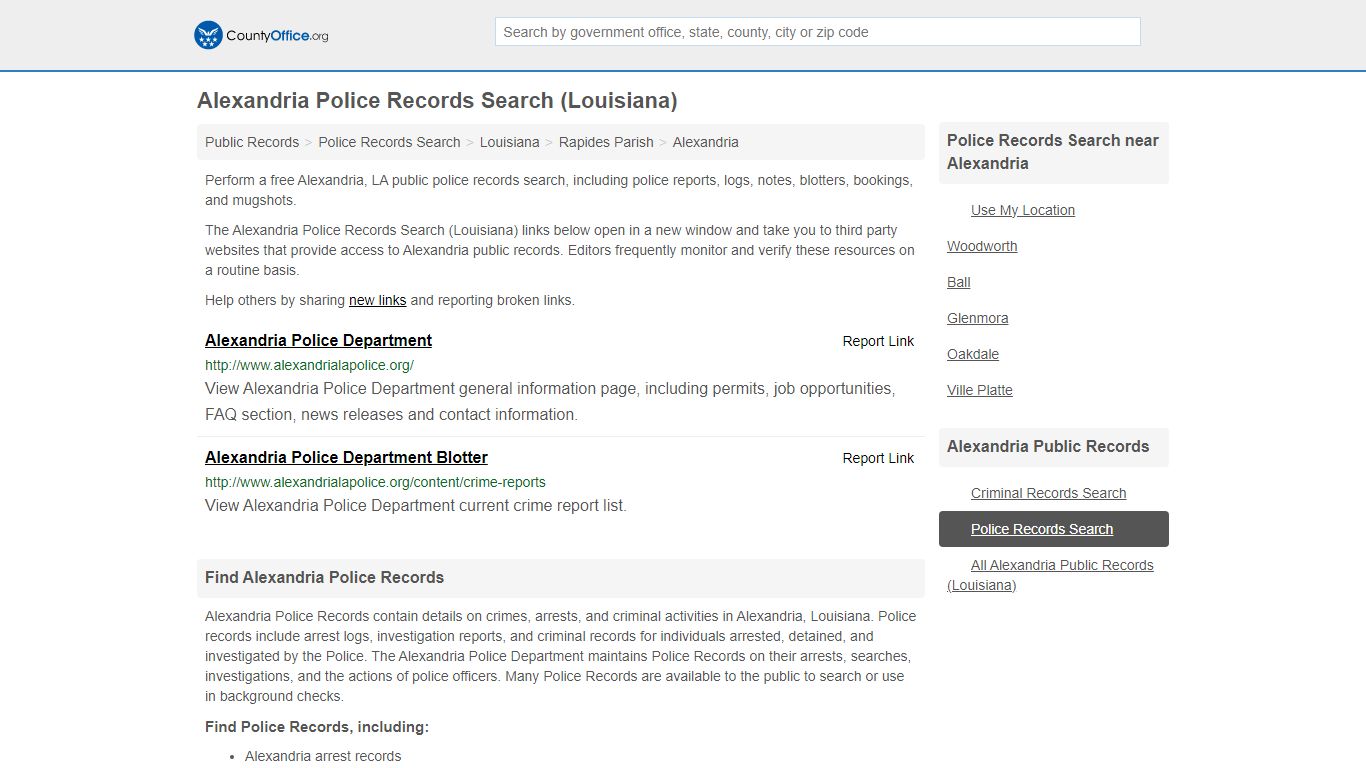Click the page heading Alexandria Police Records Search

(437, 101)
